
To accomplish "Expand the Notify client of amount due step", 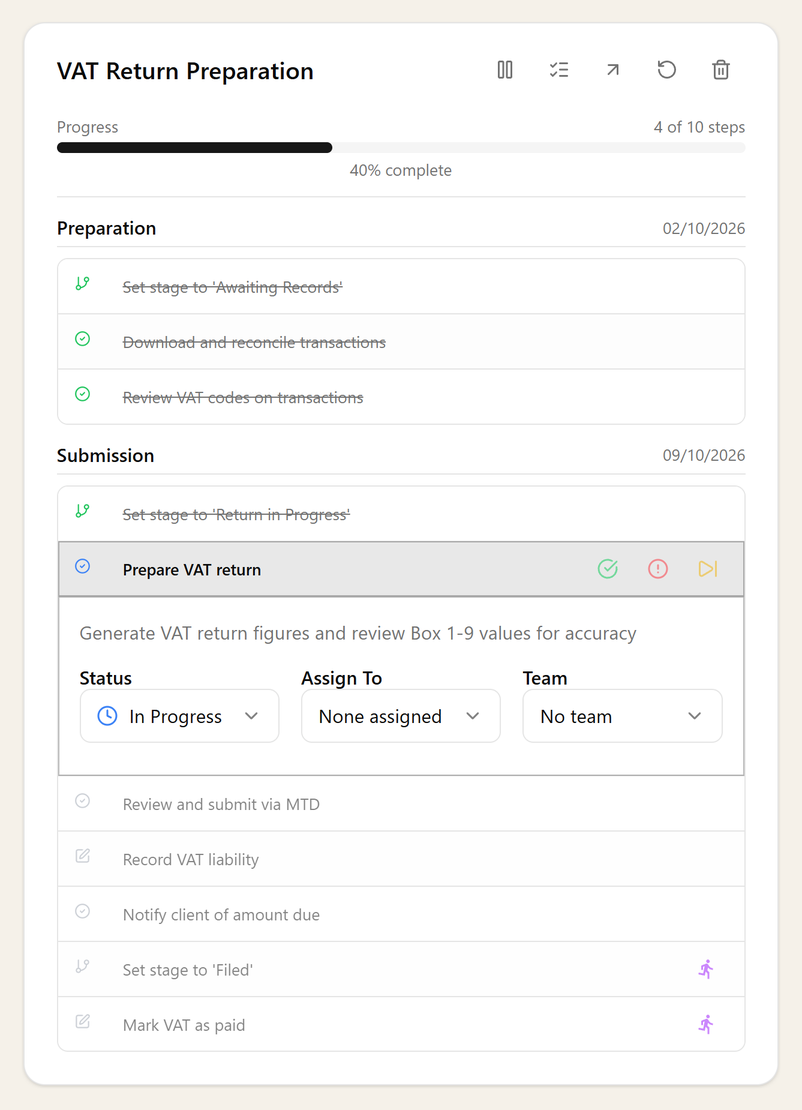I will point(401,914).
